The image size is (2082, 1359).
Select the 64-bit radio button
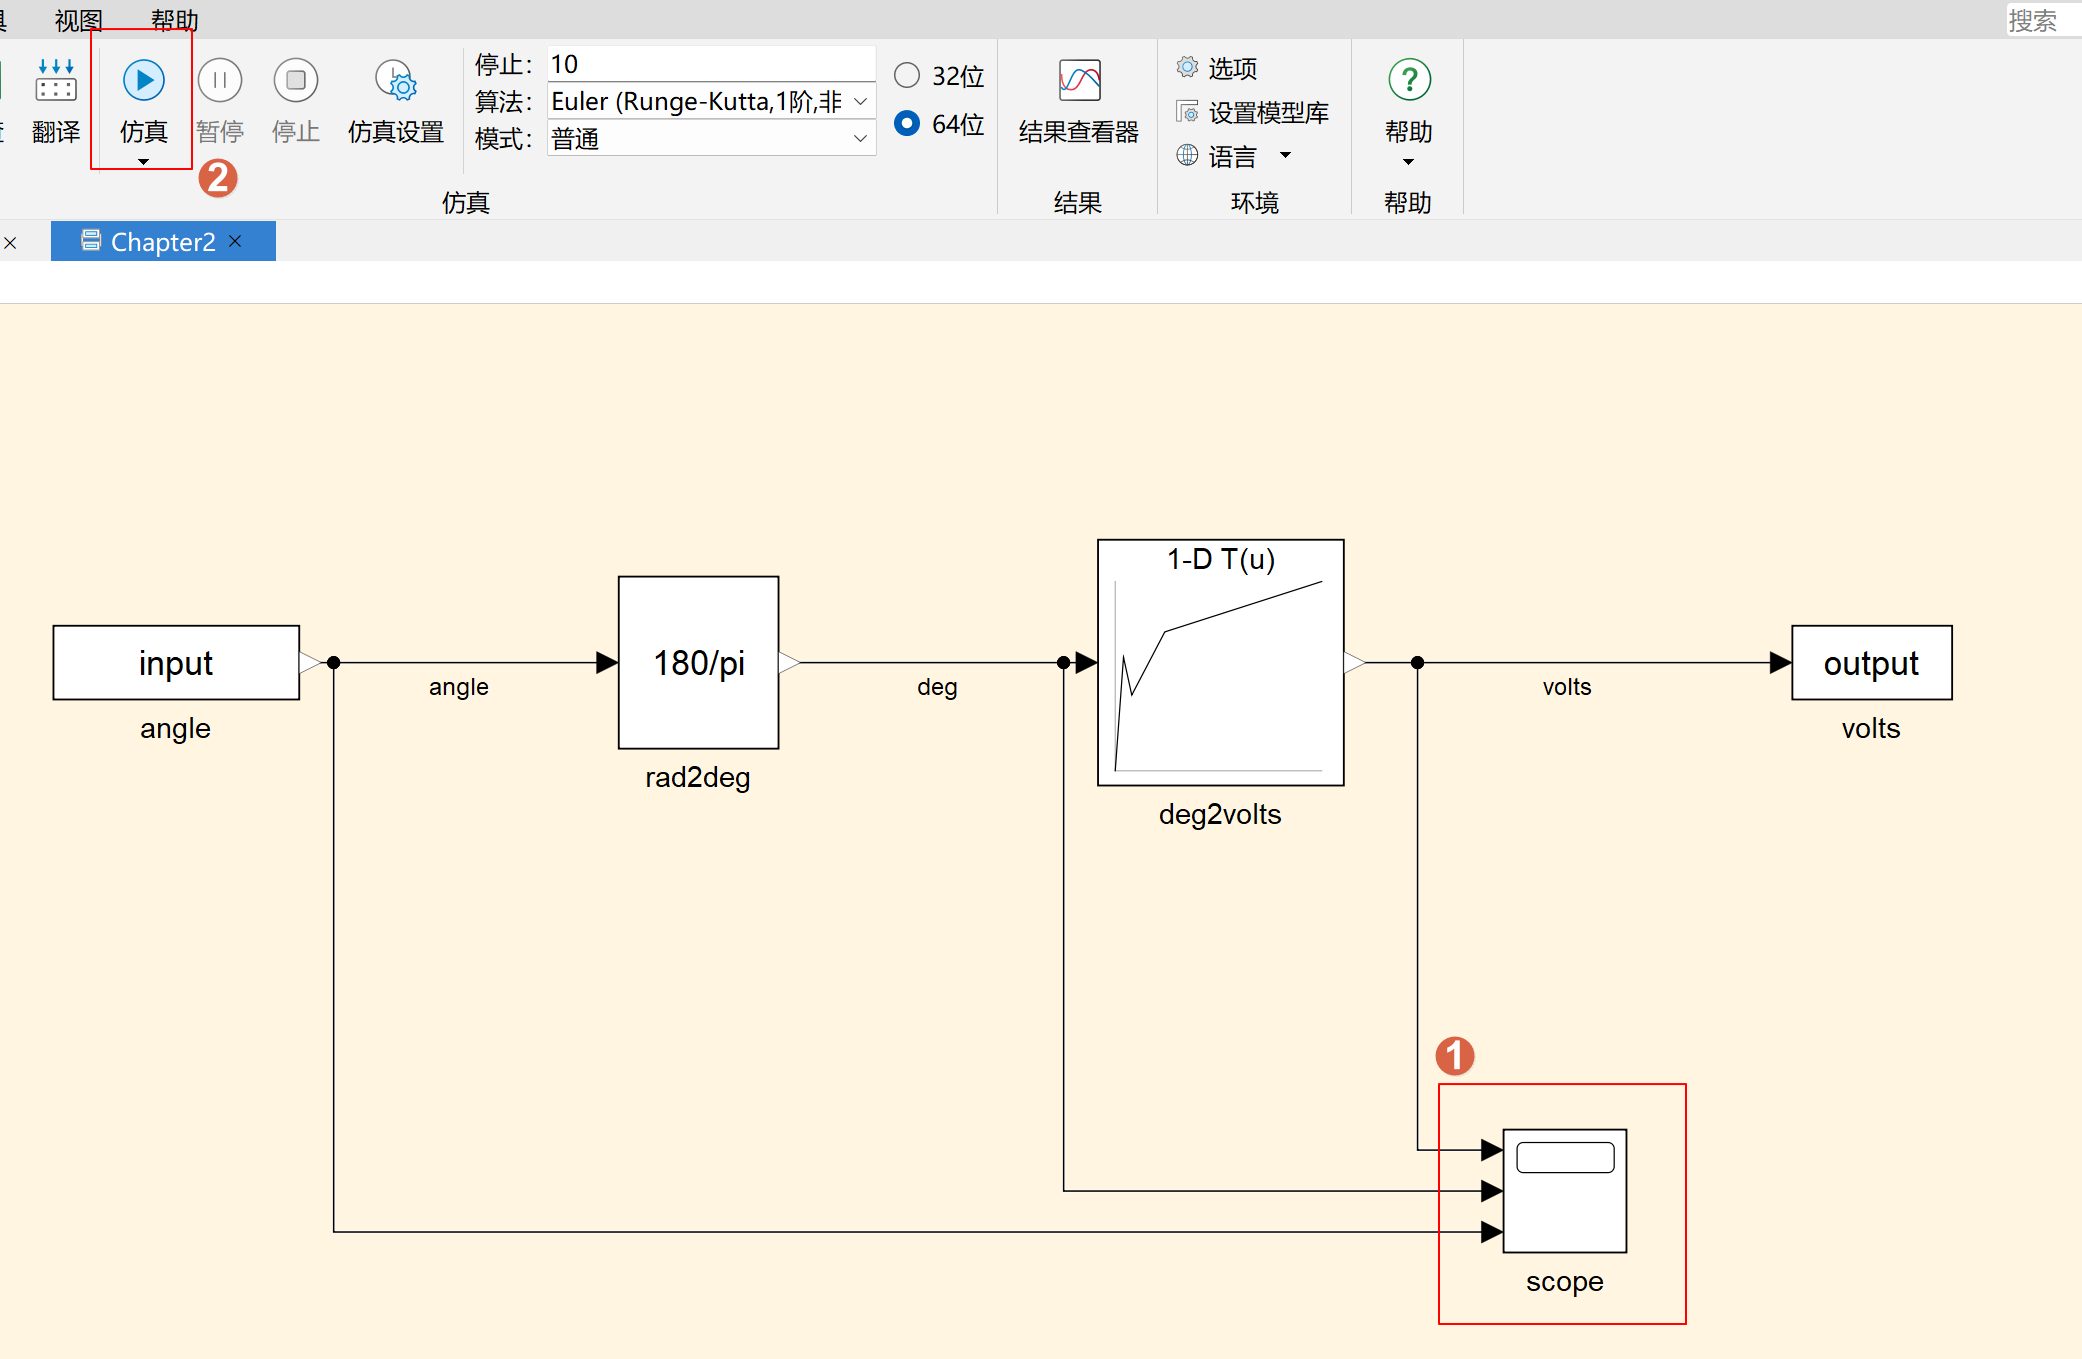pyautogui.click(x=907, y=123)
